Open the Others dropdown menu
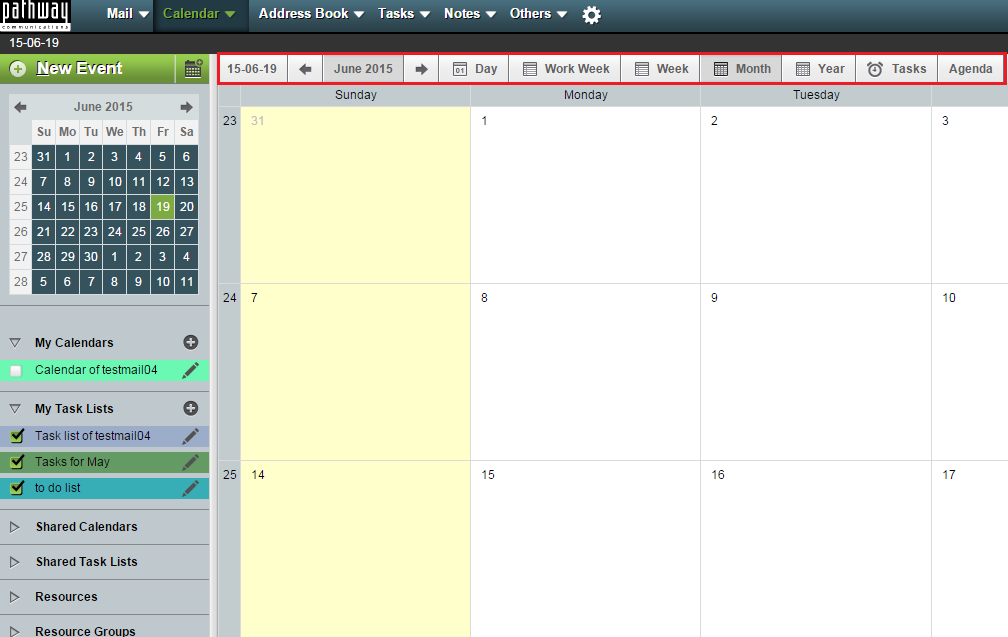1008x637 pixels. pyautogui.click(x=536, y=15)
